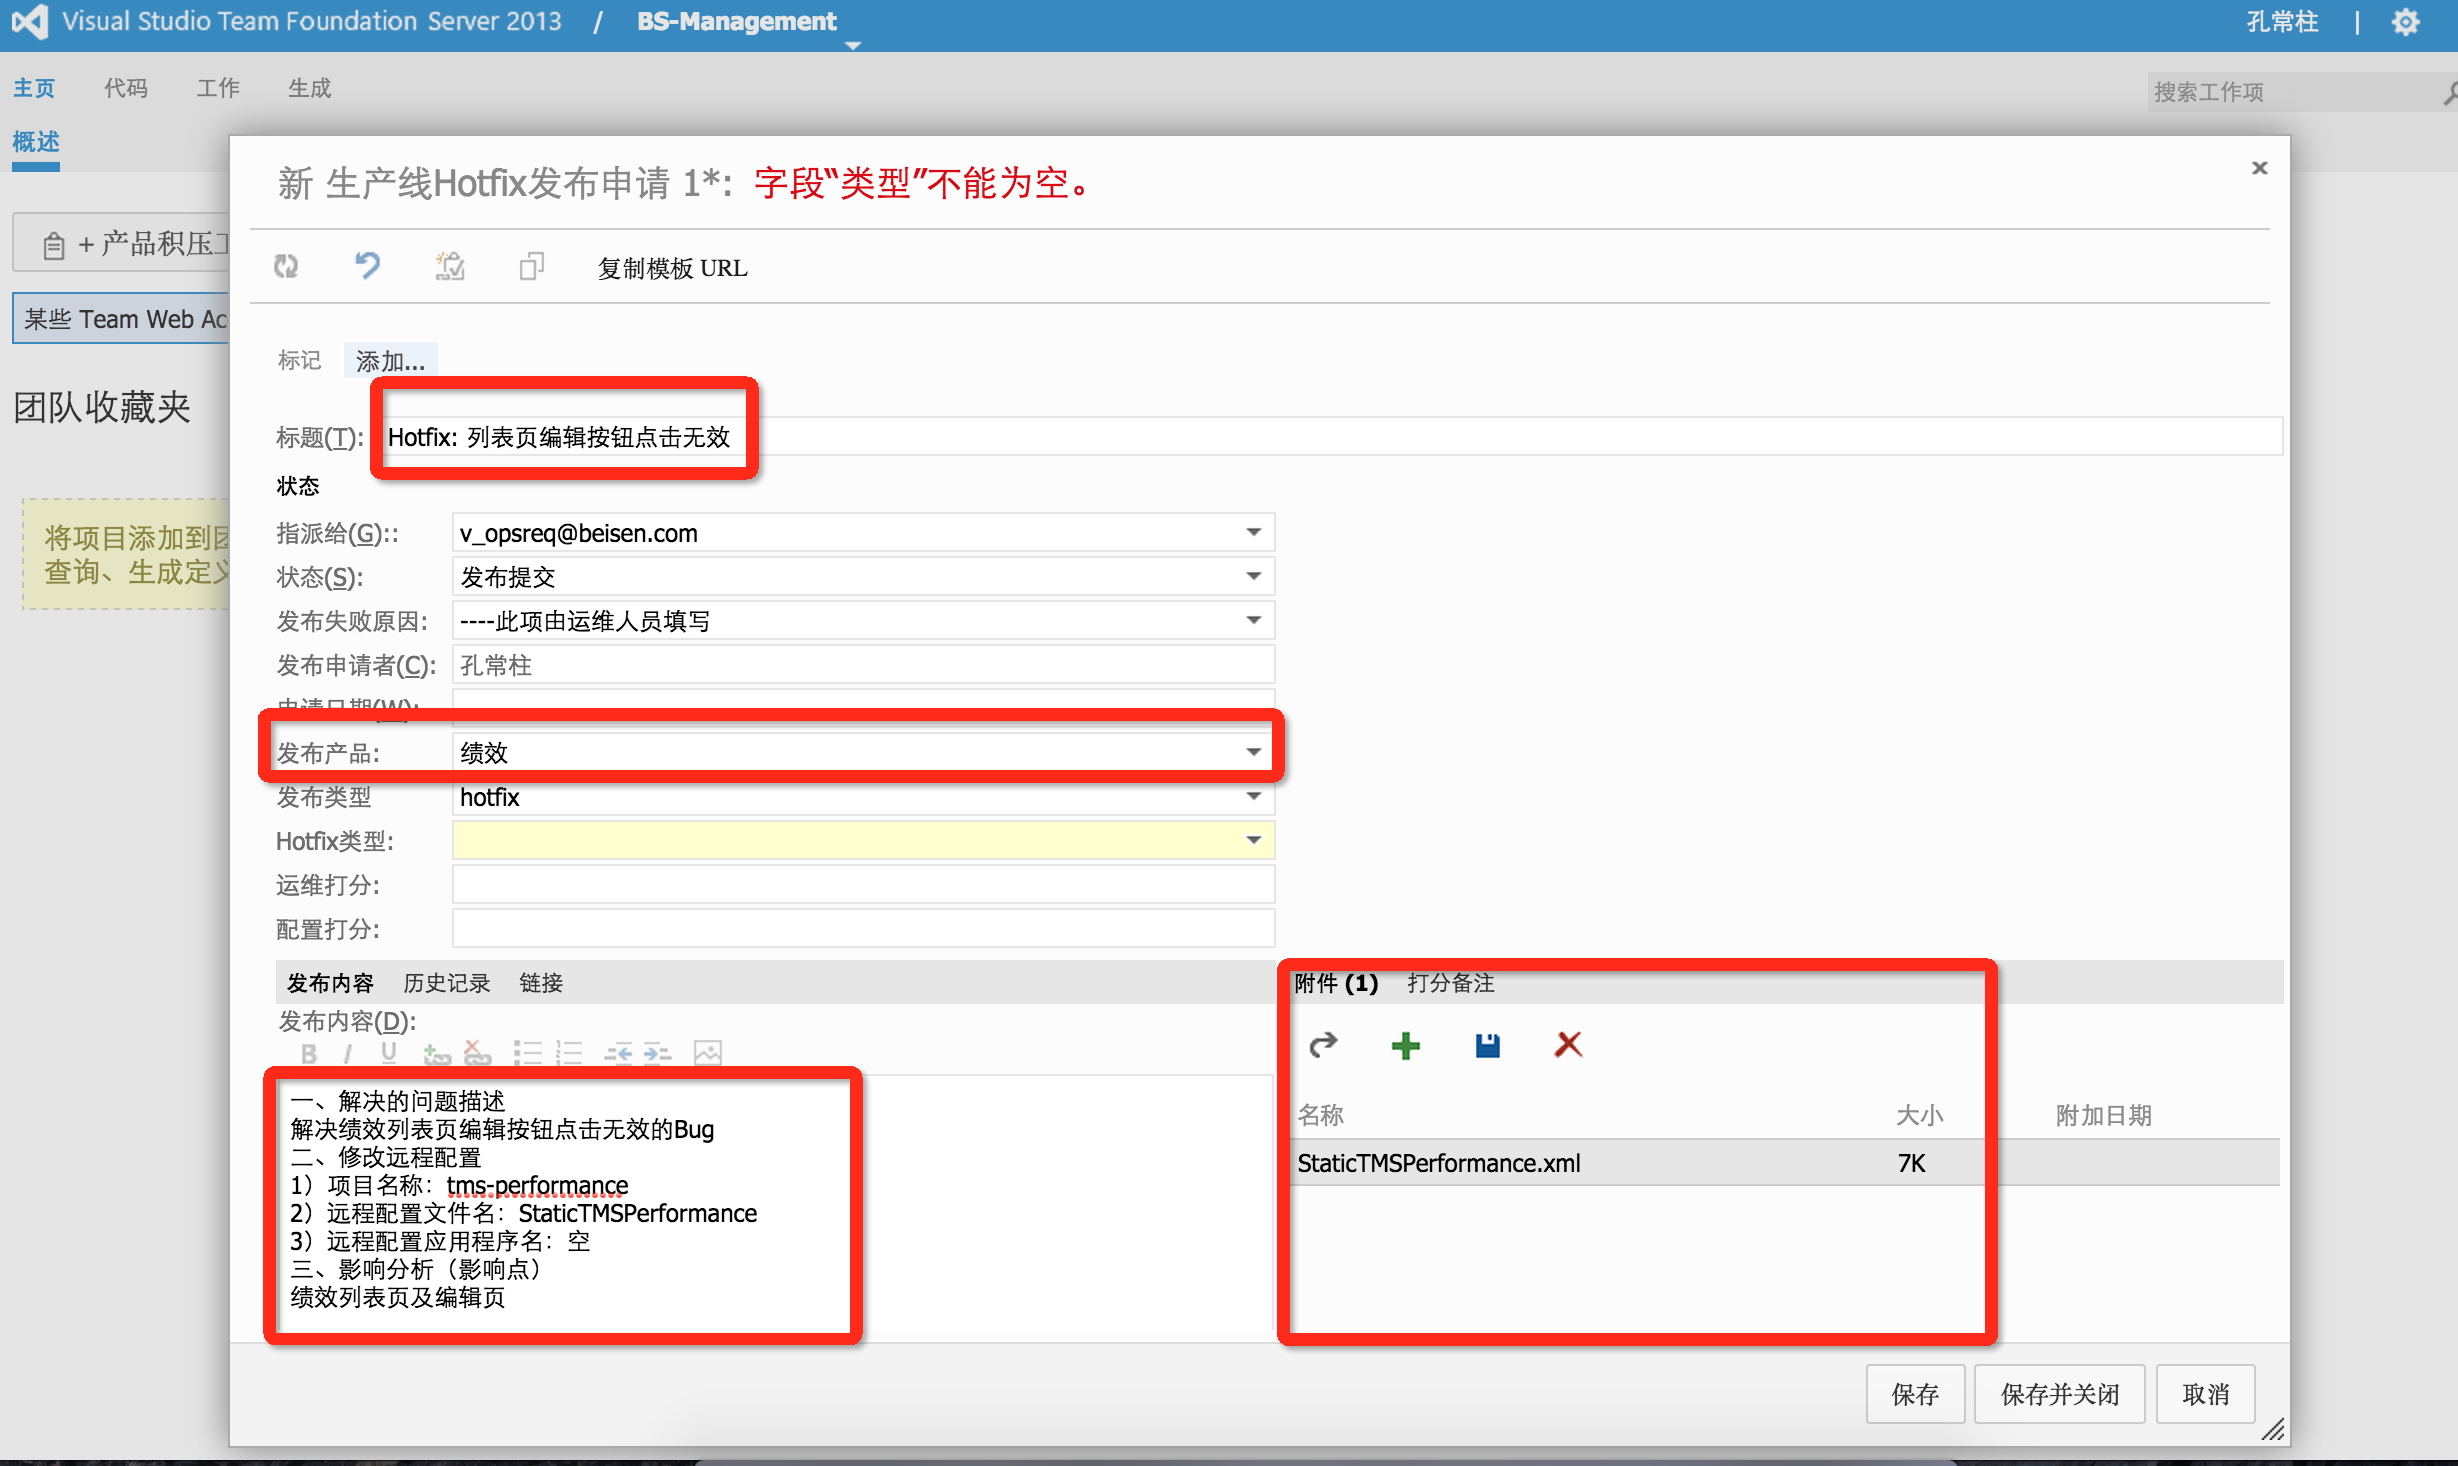Click the 保存并关闭 button
This screenshot has height=1466, width=2458.
point(2059,1394)
